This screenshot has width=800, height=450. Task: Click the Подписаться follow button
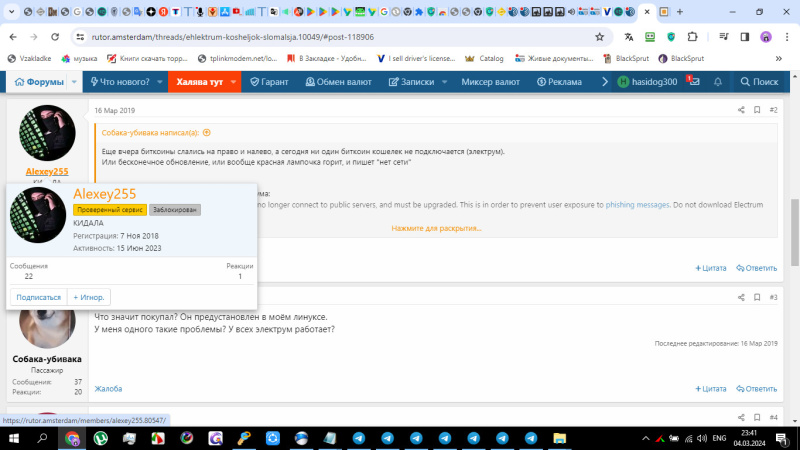click(x=38, y=297)
